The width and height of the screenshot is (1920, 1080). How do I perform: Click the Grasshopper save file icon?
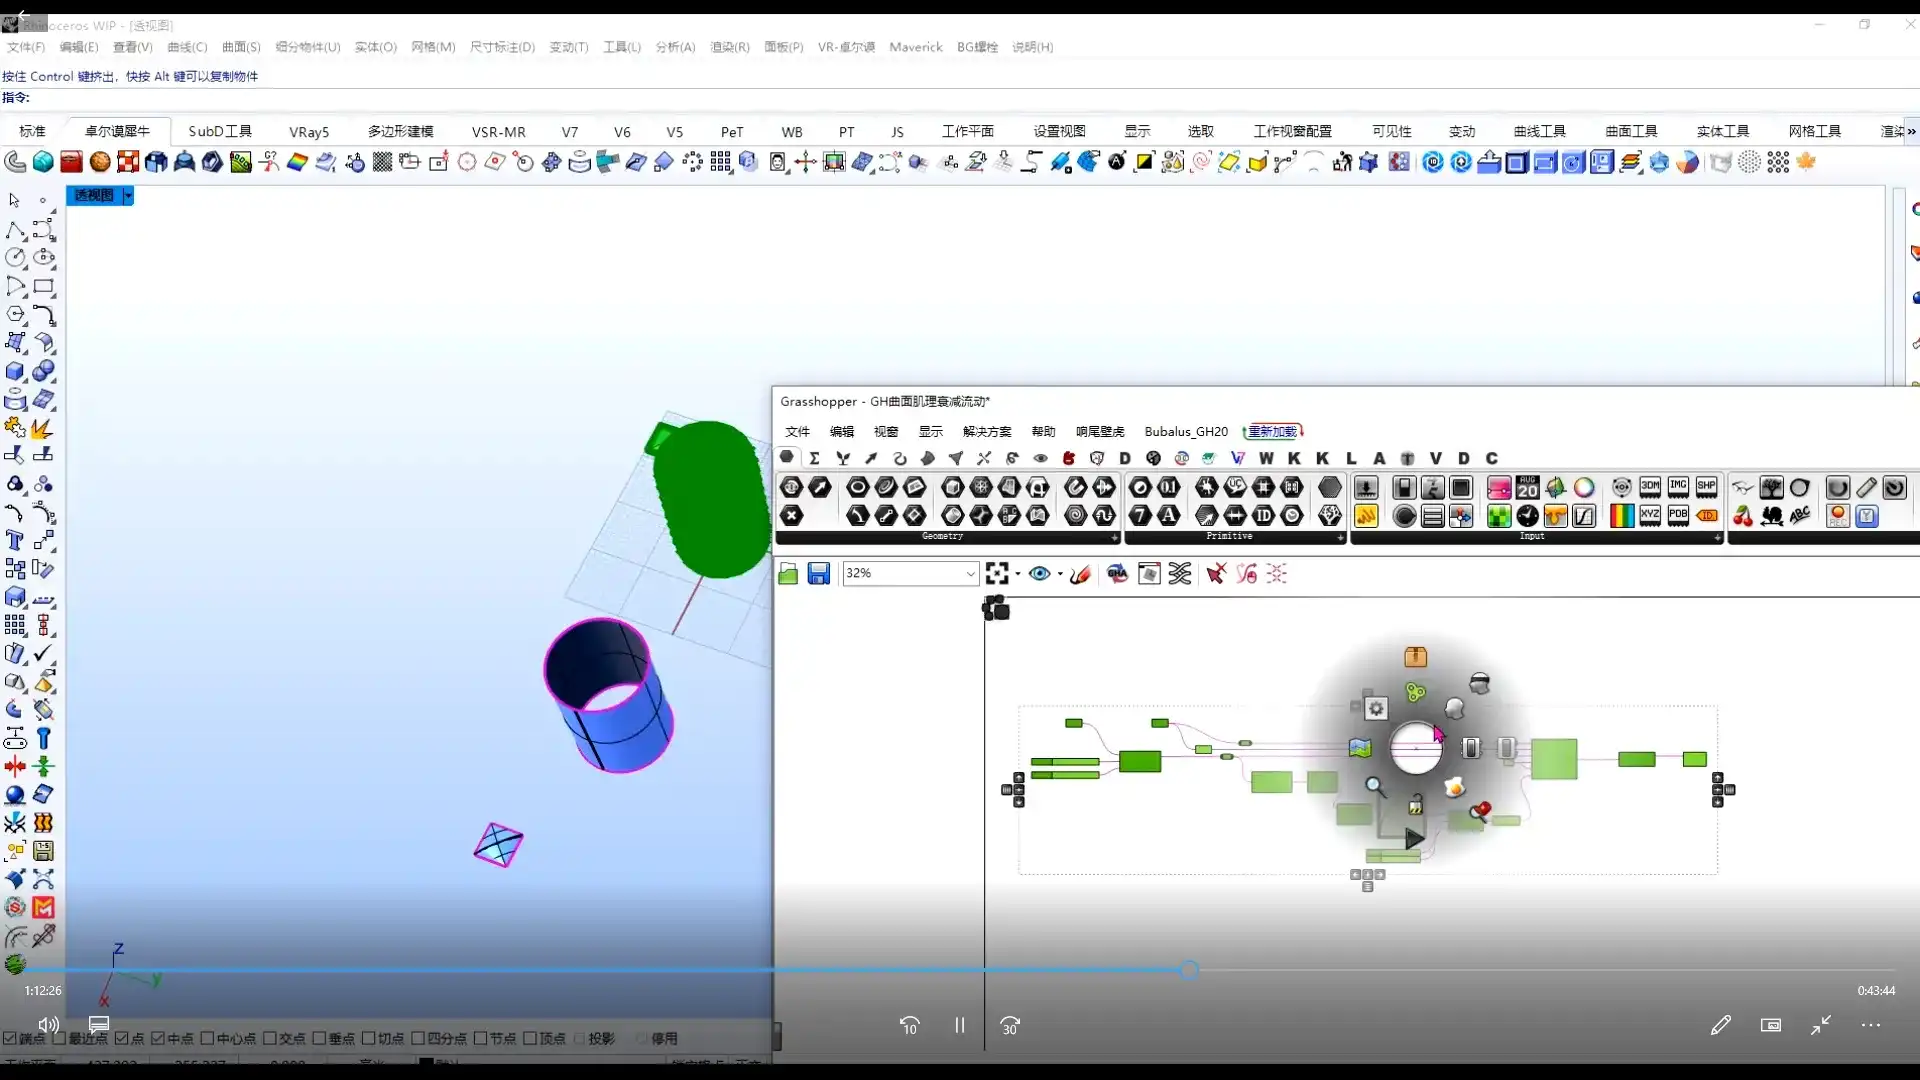(x=818, y=573)
